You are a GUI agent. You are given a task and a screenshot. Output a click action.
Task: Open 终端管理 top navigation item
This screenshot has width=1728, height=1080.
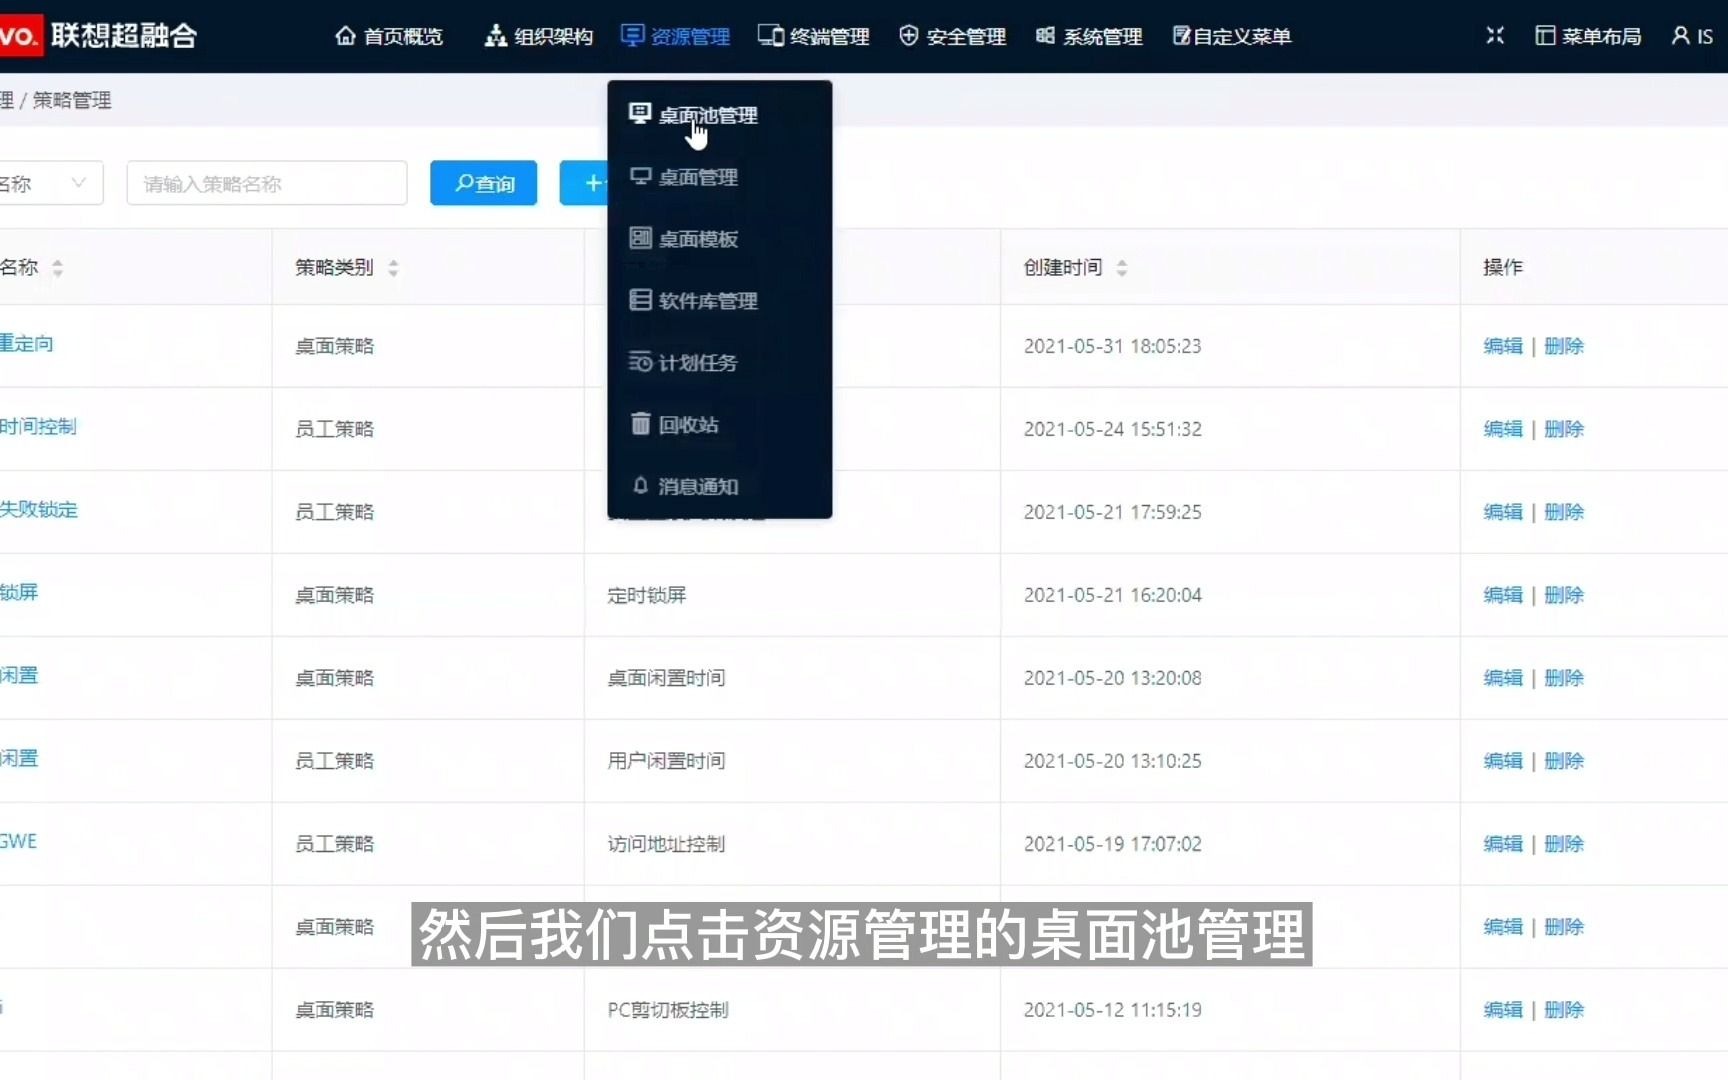click(813, 37)
